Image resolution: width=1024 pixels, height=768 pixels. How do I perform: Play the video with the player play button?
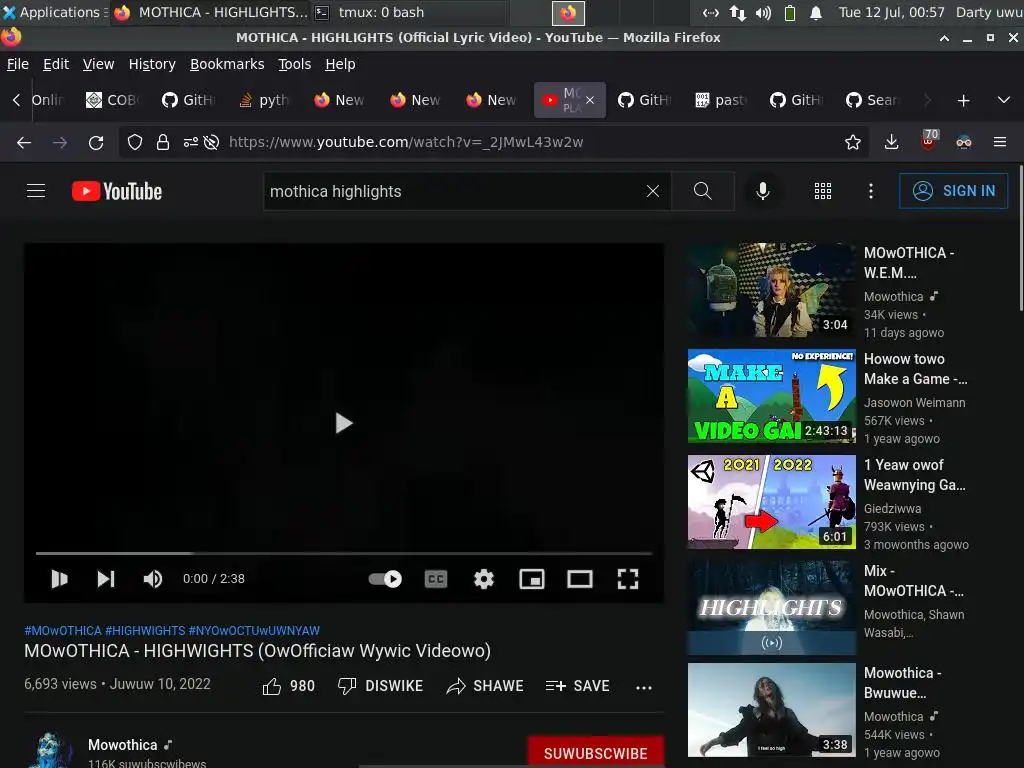point(59,579)
